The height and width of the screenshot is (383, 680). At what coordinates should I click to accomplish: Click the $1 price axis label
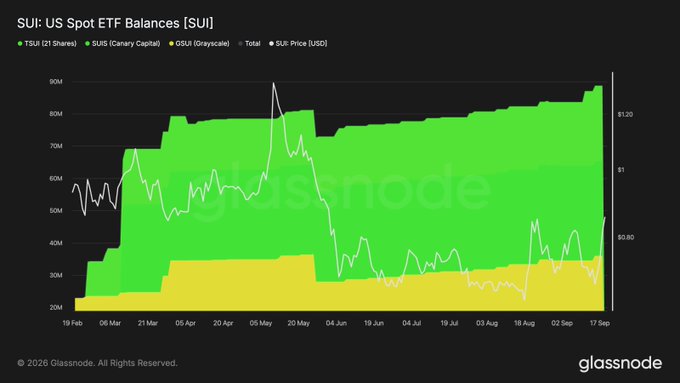(621, 170)
